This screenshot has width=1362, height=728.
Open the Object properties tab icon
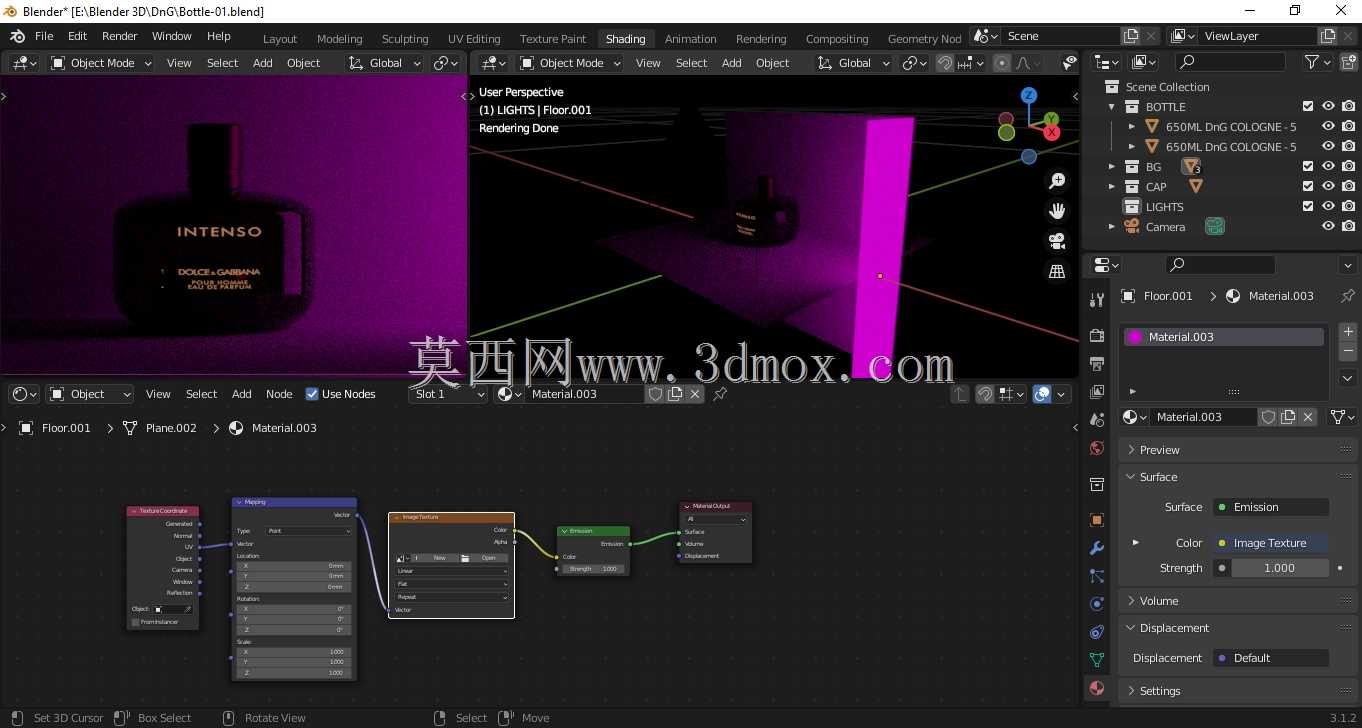point(1097,520)
